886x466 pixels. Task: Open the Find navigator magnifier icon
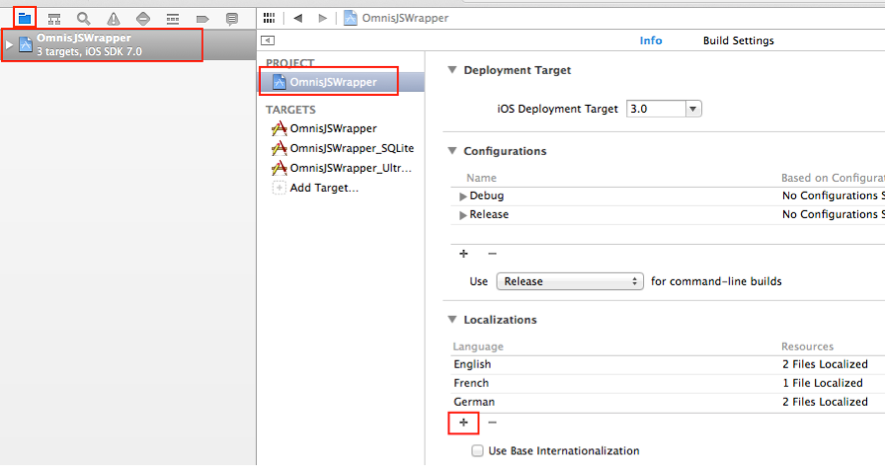[84, 19]
